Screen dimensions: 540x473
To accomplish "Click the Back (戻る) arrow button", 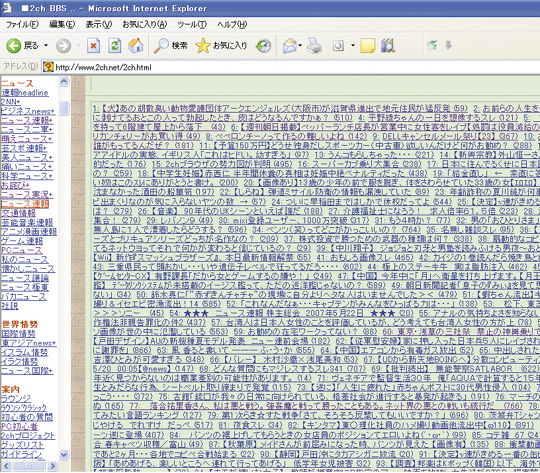I will [14, 45].
